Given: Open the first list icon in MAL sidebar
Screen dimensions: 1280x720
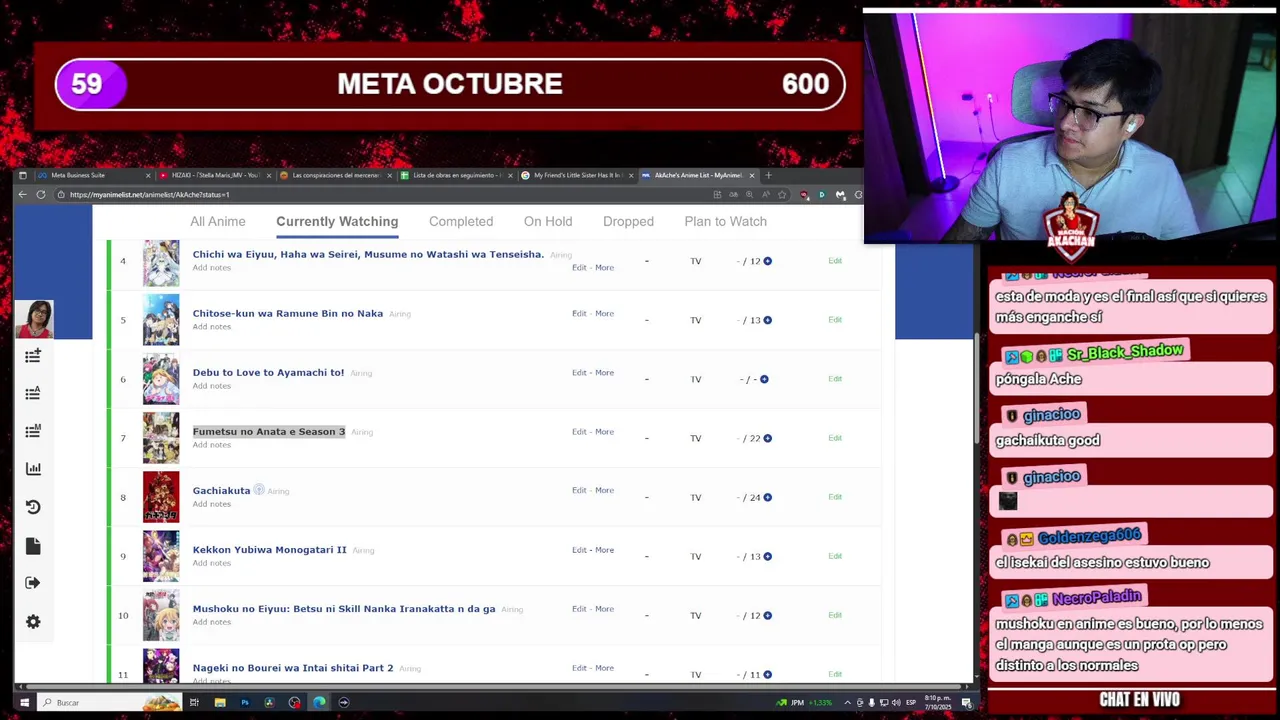Looking at the screenshot, I should pyautogui.click(x=33, y=355).
